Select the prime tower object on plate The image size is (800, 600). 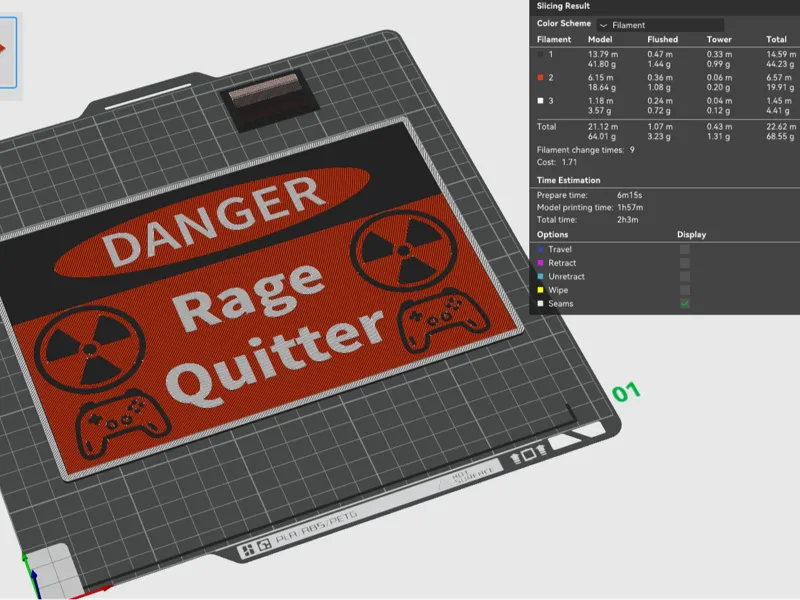(x=270, y=102)
